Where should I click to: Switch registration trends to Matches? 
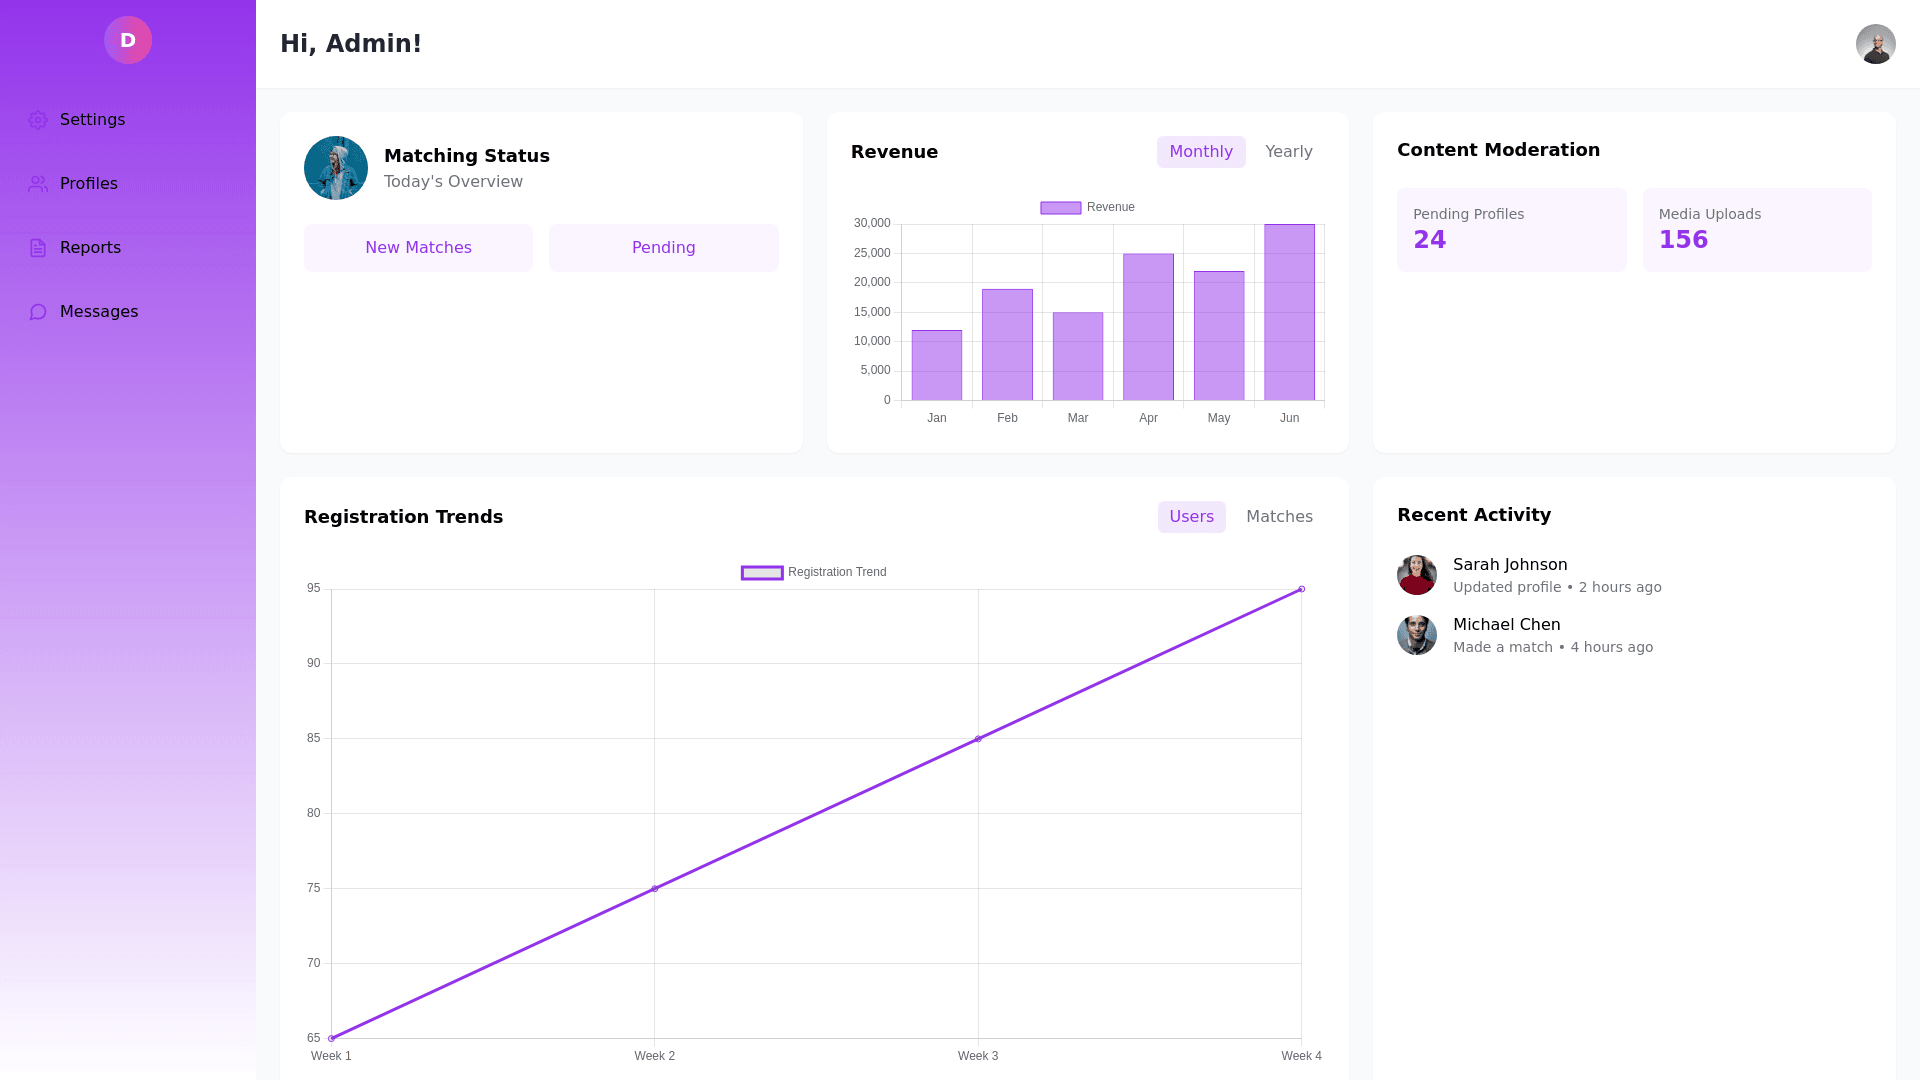click(x=1279, y=517)
